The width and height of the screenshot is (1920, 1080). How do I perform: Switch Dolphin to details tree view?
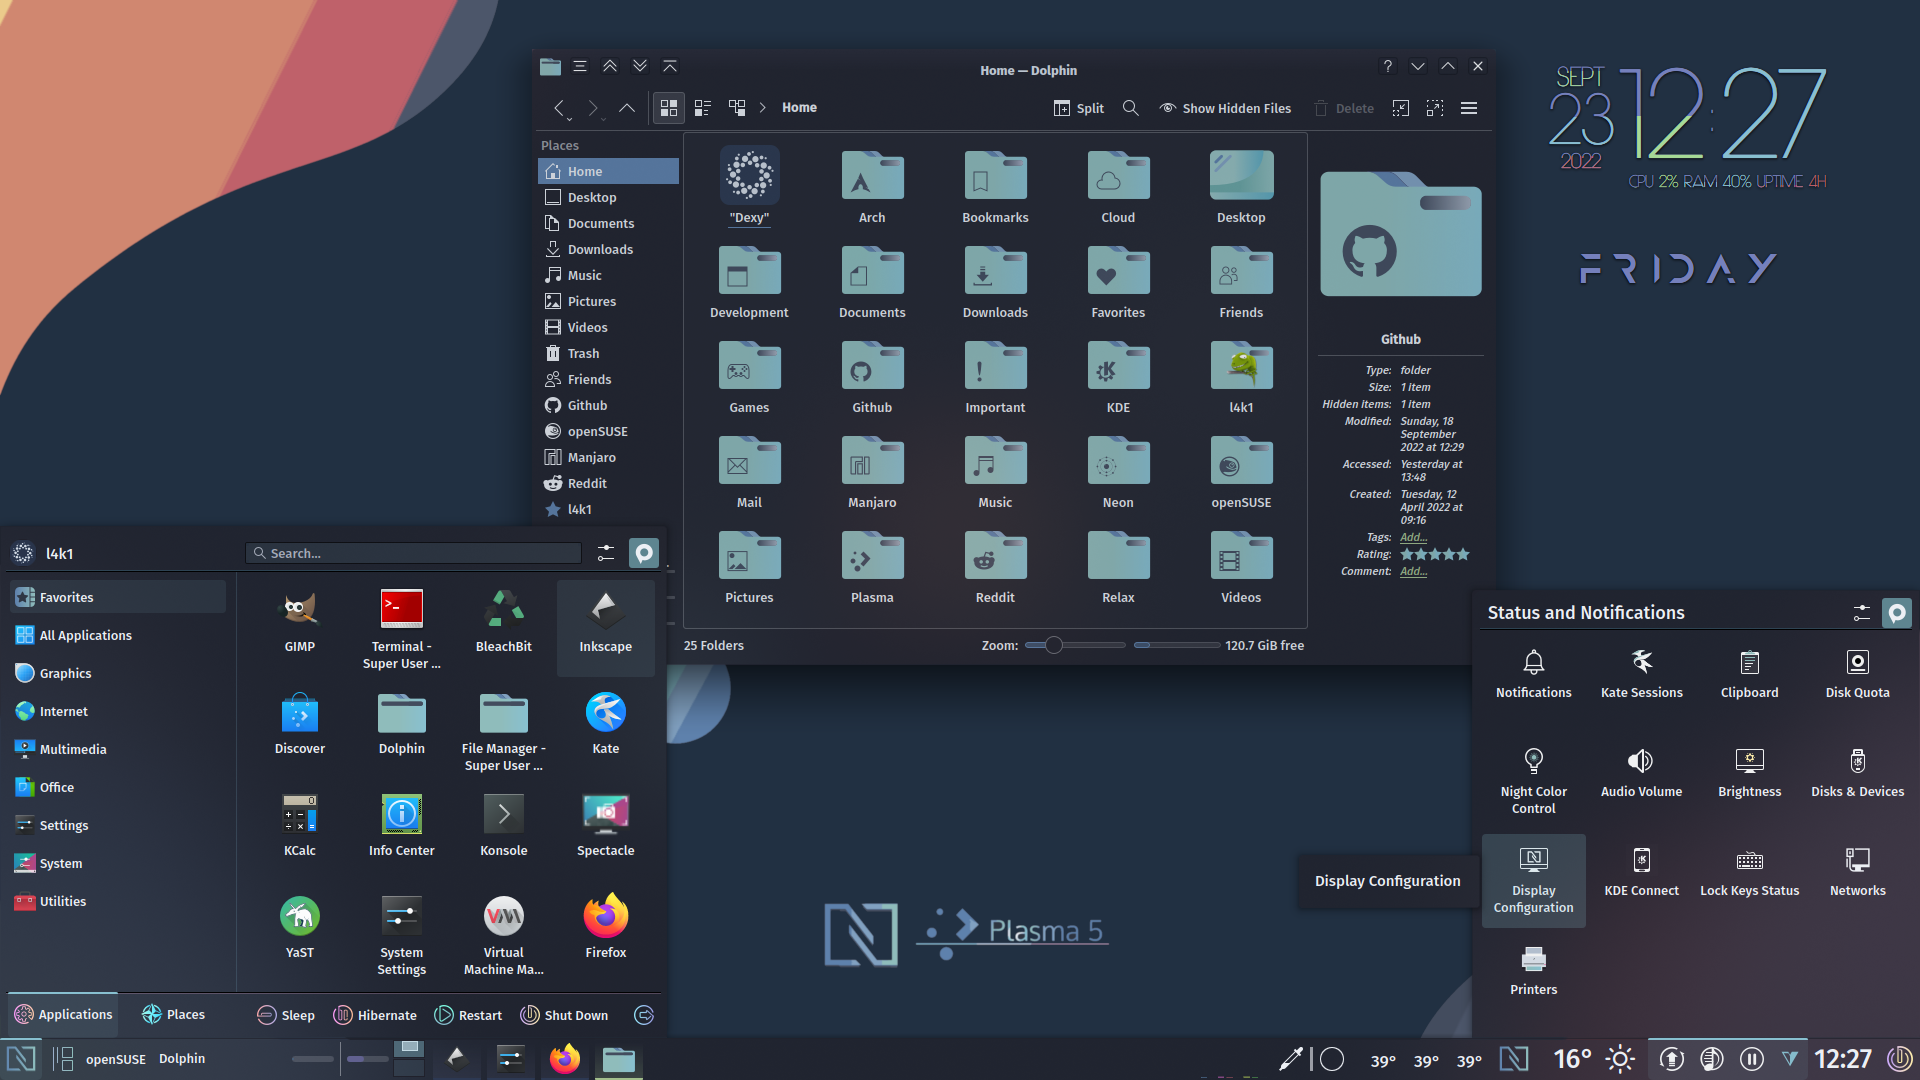click(737, 108)
